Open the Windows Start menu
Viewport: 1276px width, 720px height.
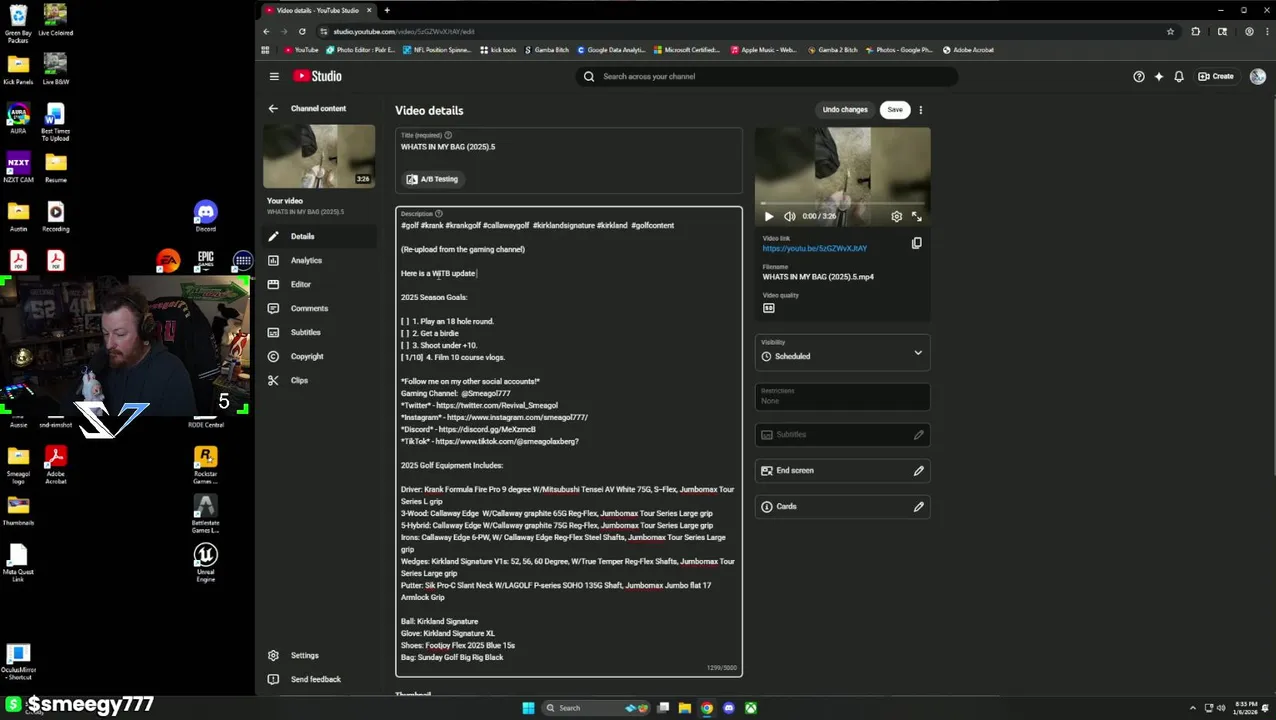point(528,708)
